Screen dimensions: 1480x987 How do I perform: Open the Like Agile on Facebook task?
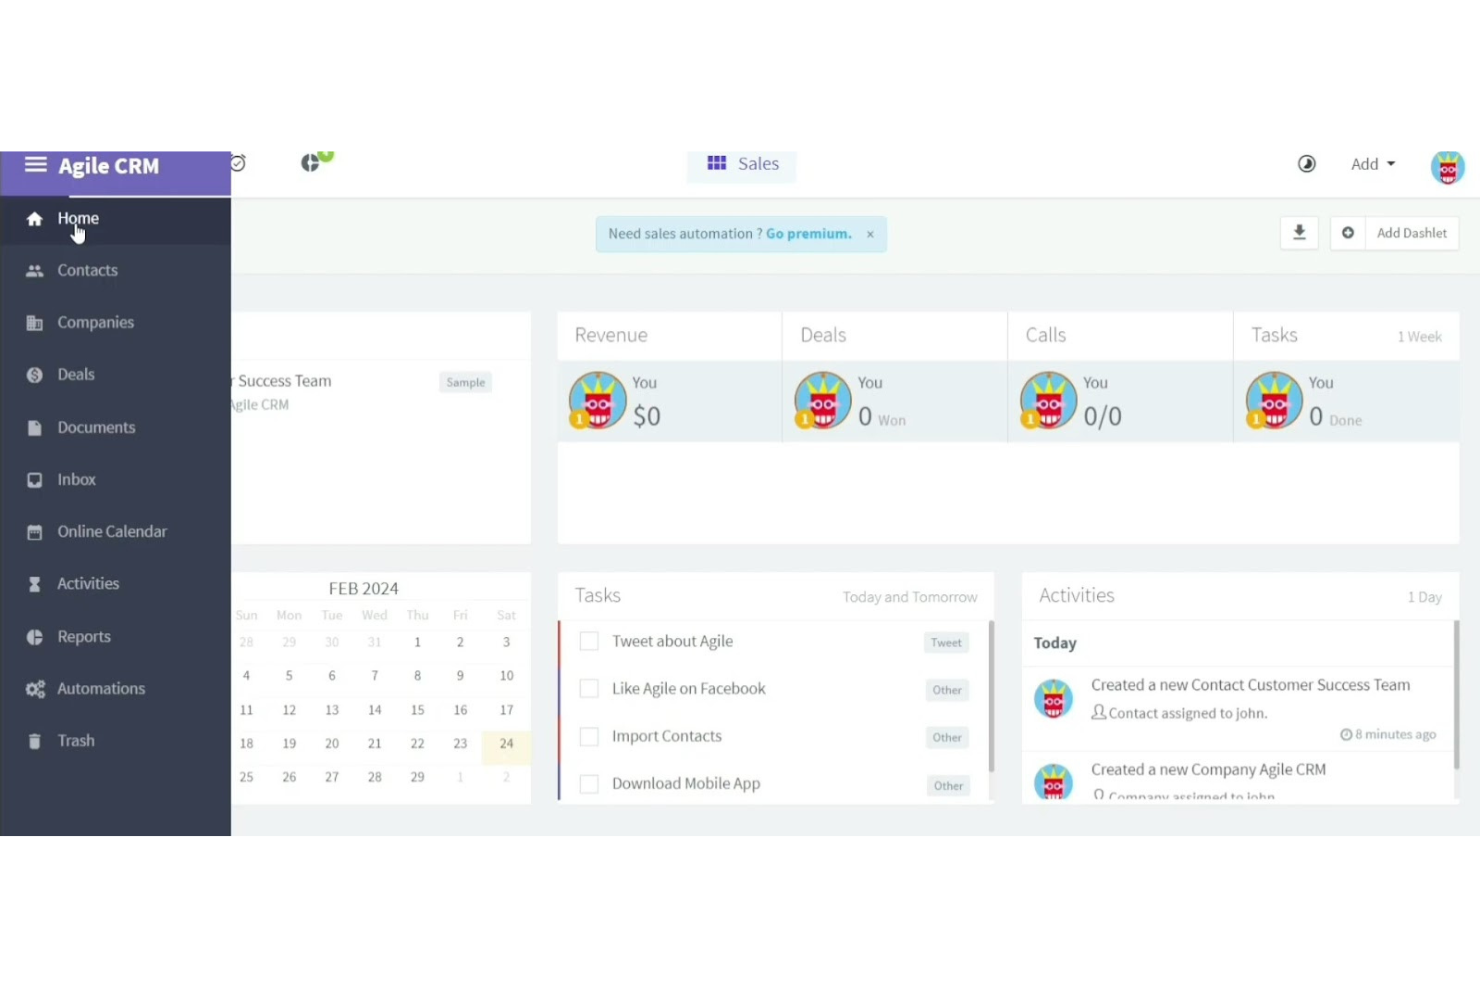[x=689, y=689]
